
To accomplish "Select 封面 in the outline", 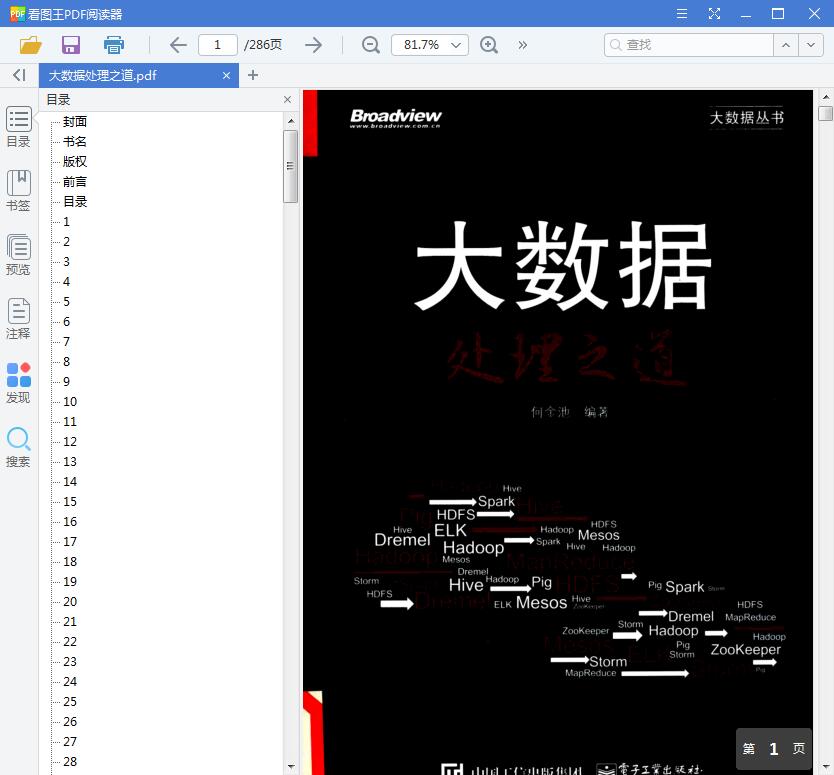I will pyautogui.click(x=74, y=121).
